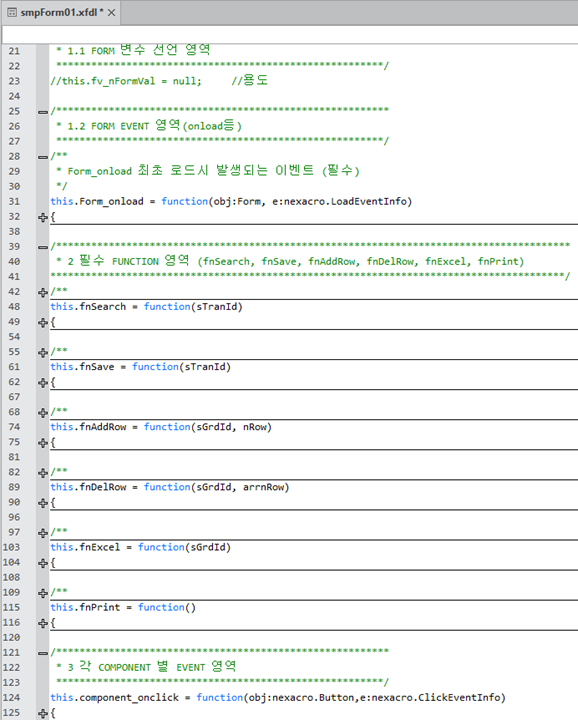The height and width of the screenshot is (720, 578).
Task: Expand the component_onclick body at line 125
Action: [x=43, y=713]
